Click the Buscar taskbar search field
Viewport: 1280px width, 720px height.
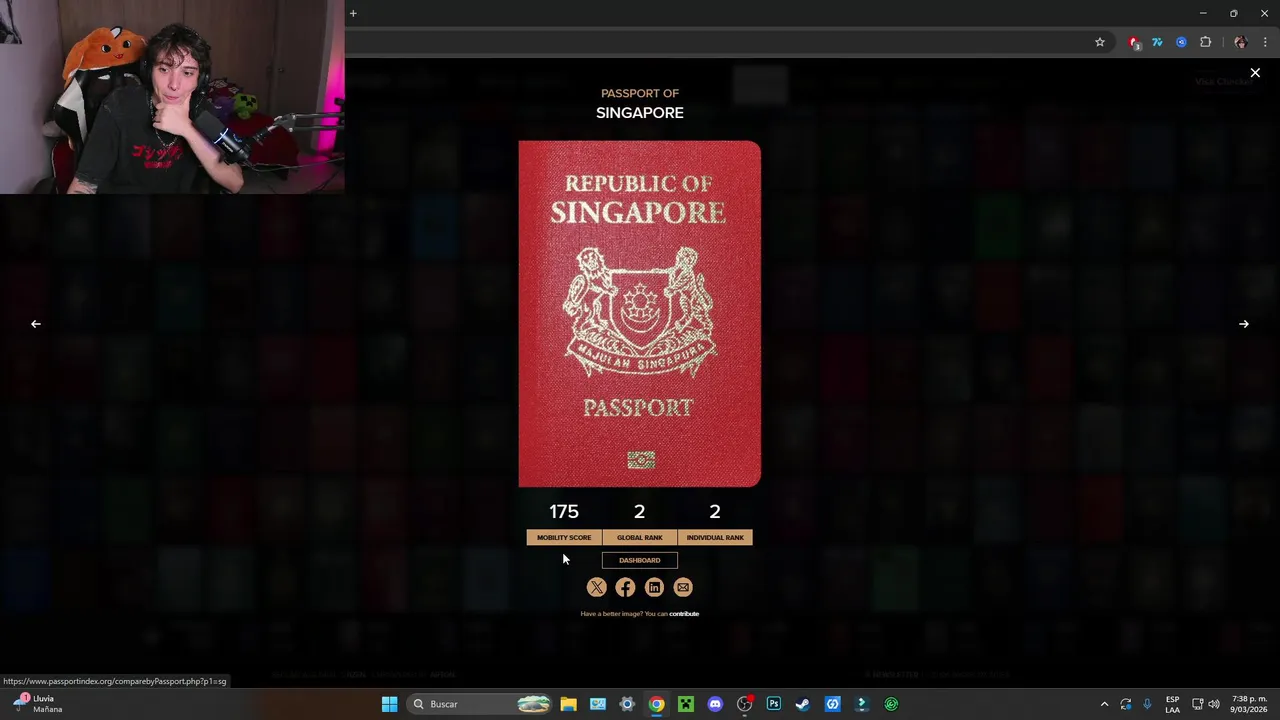click(481, 704)
